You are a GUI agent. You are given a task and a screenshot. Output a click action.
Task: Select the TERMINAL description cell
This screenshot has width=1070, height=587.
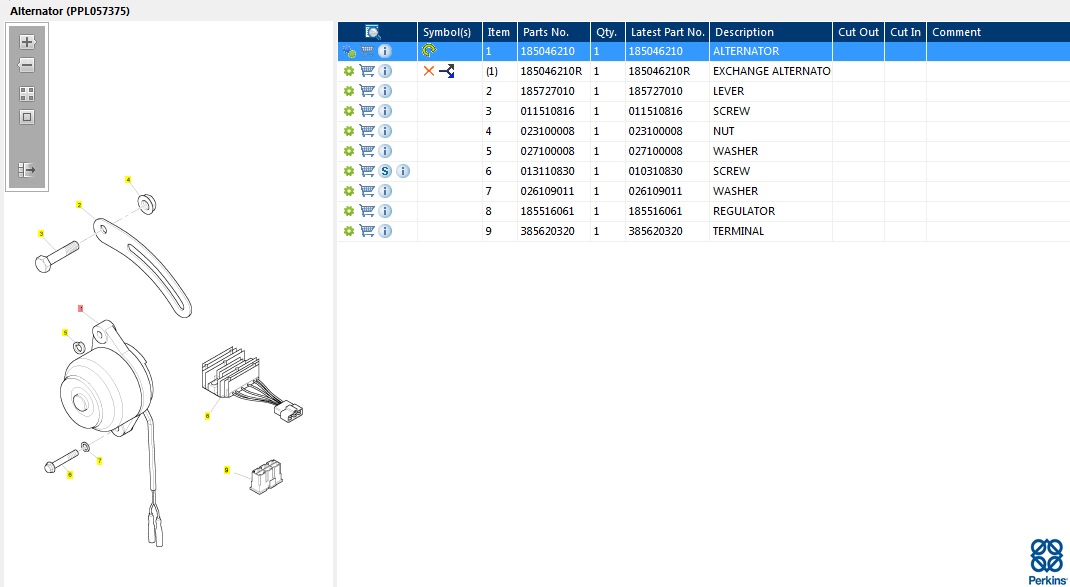coord(771,231)
